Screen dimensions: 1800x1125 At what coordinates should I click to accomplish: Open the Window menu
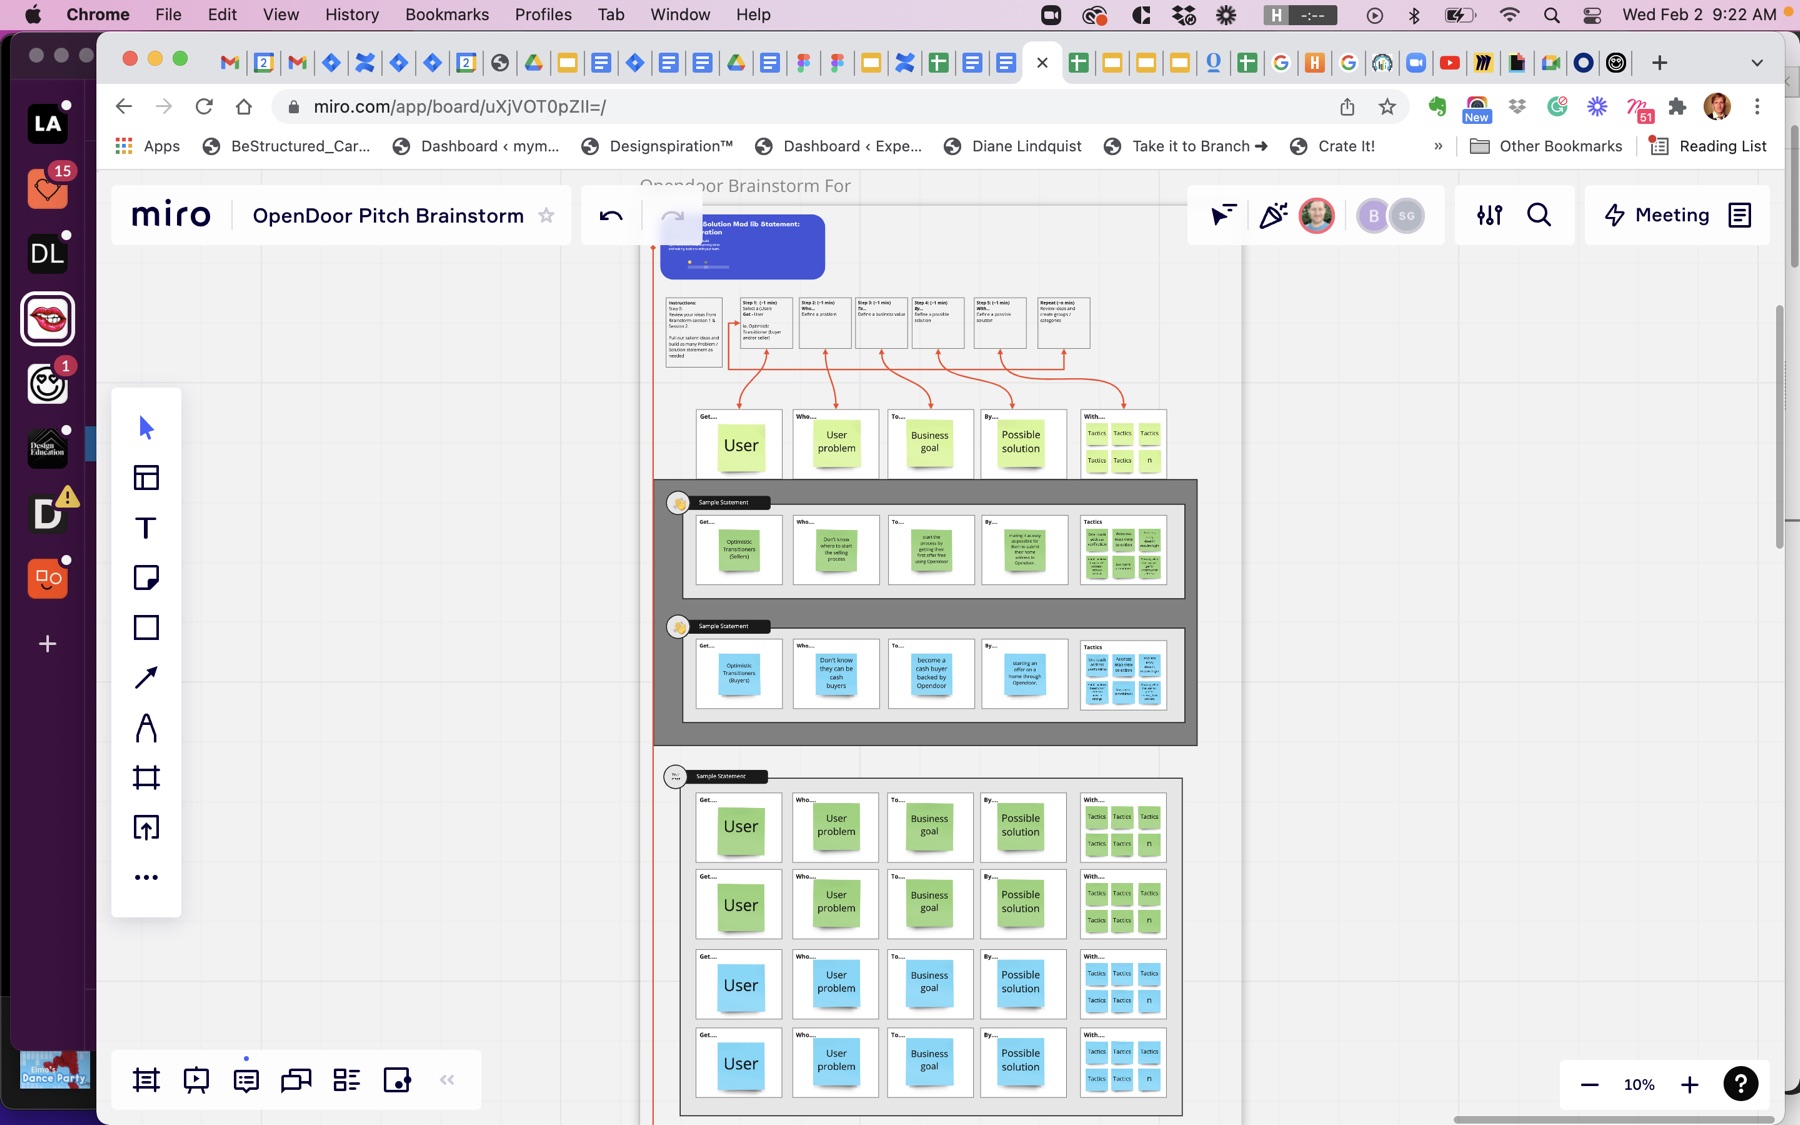680,14
